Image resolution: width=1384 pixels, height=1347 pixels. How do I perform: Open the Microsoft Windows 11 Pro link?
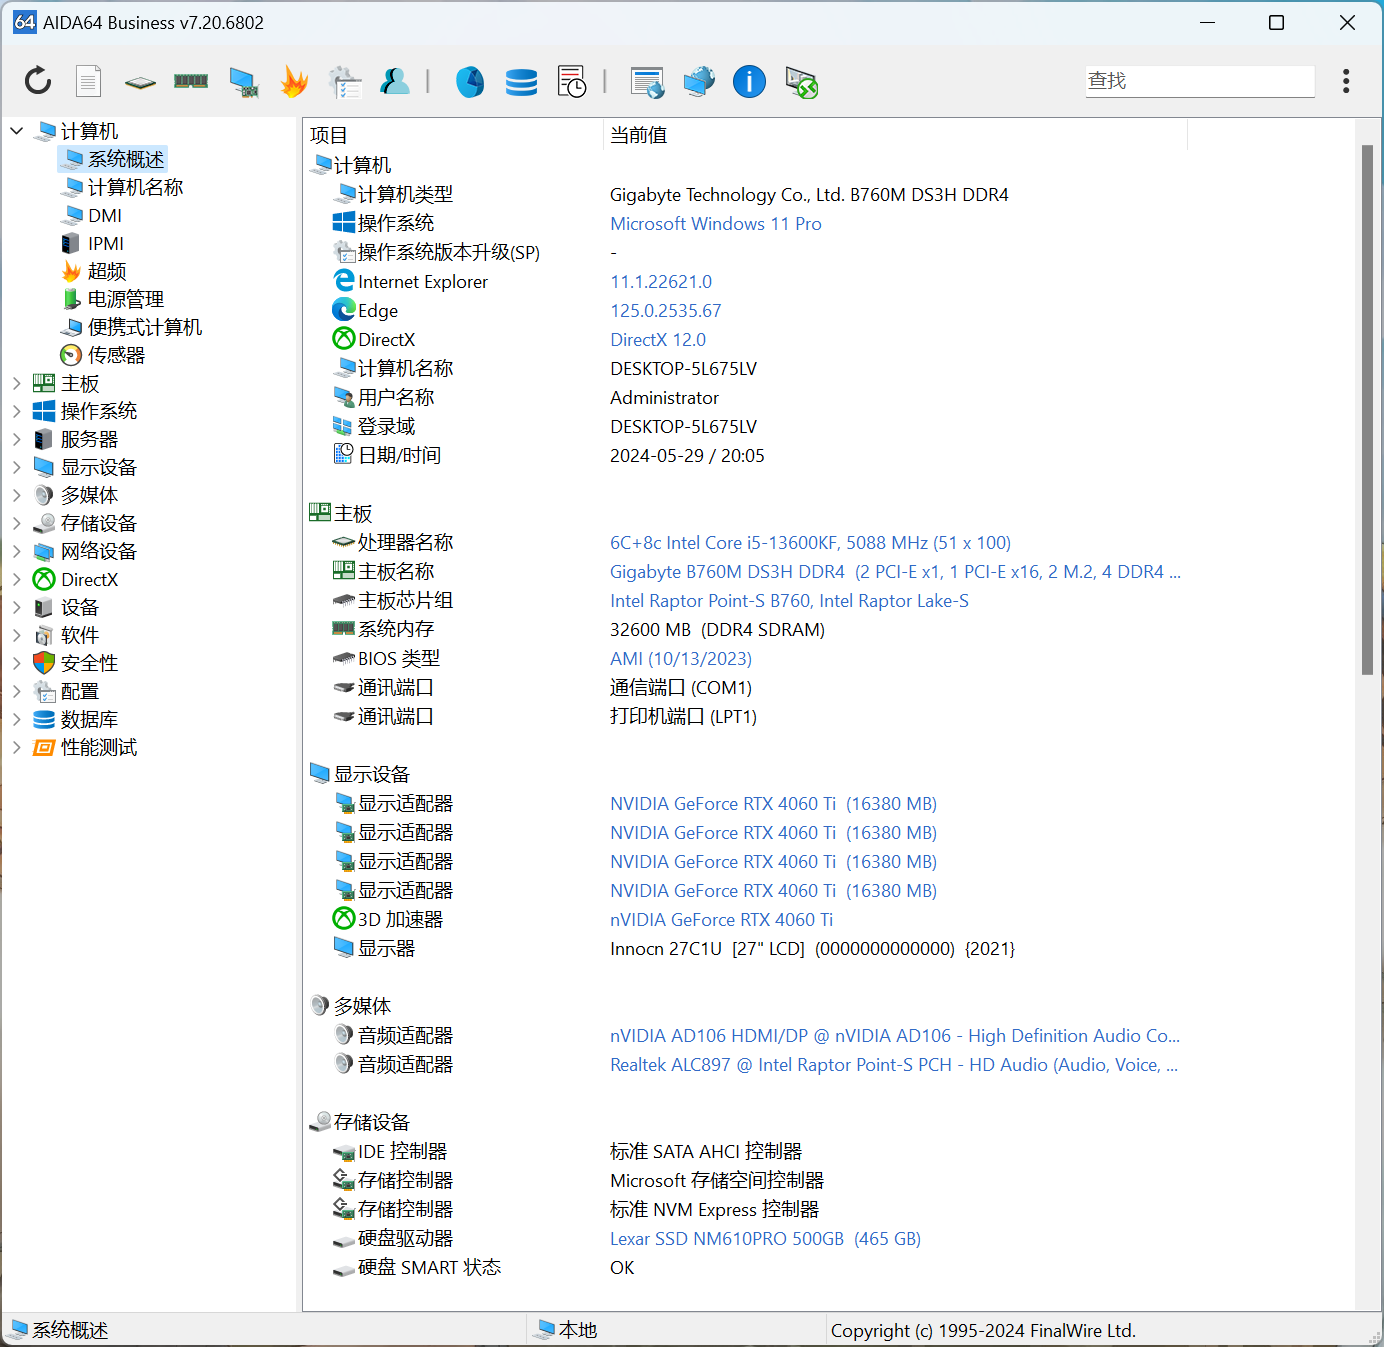pyautogui.click(x=715, y=224)
